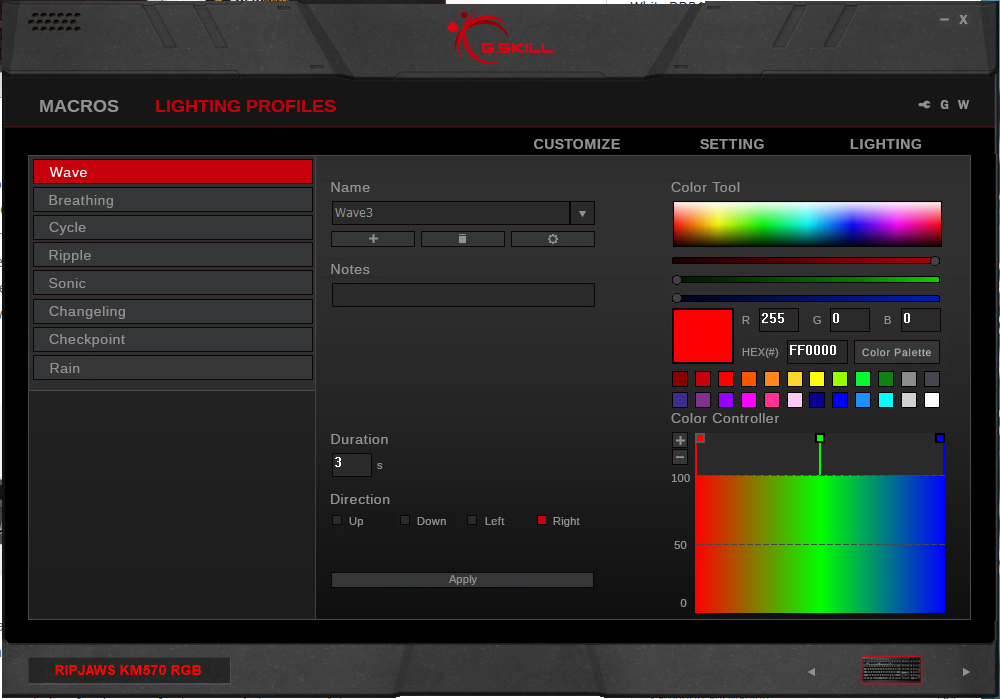This screenshot has height=699, width=1000.
Task: Open the Color Palette button
Action: coord(896,352)
